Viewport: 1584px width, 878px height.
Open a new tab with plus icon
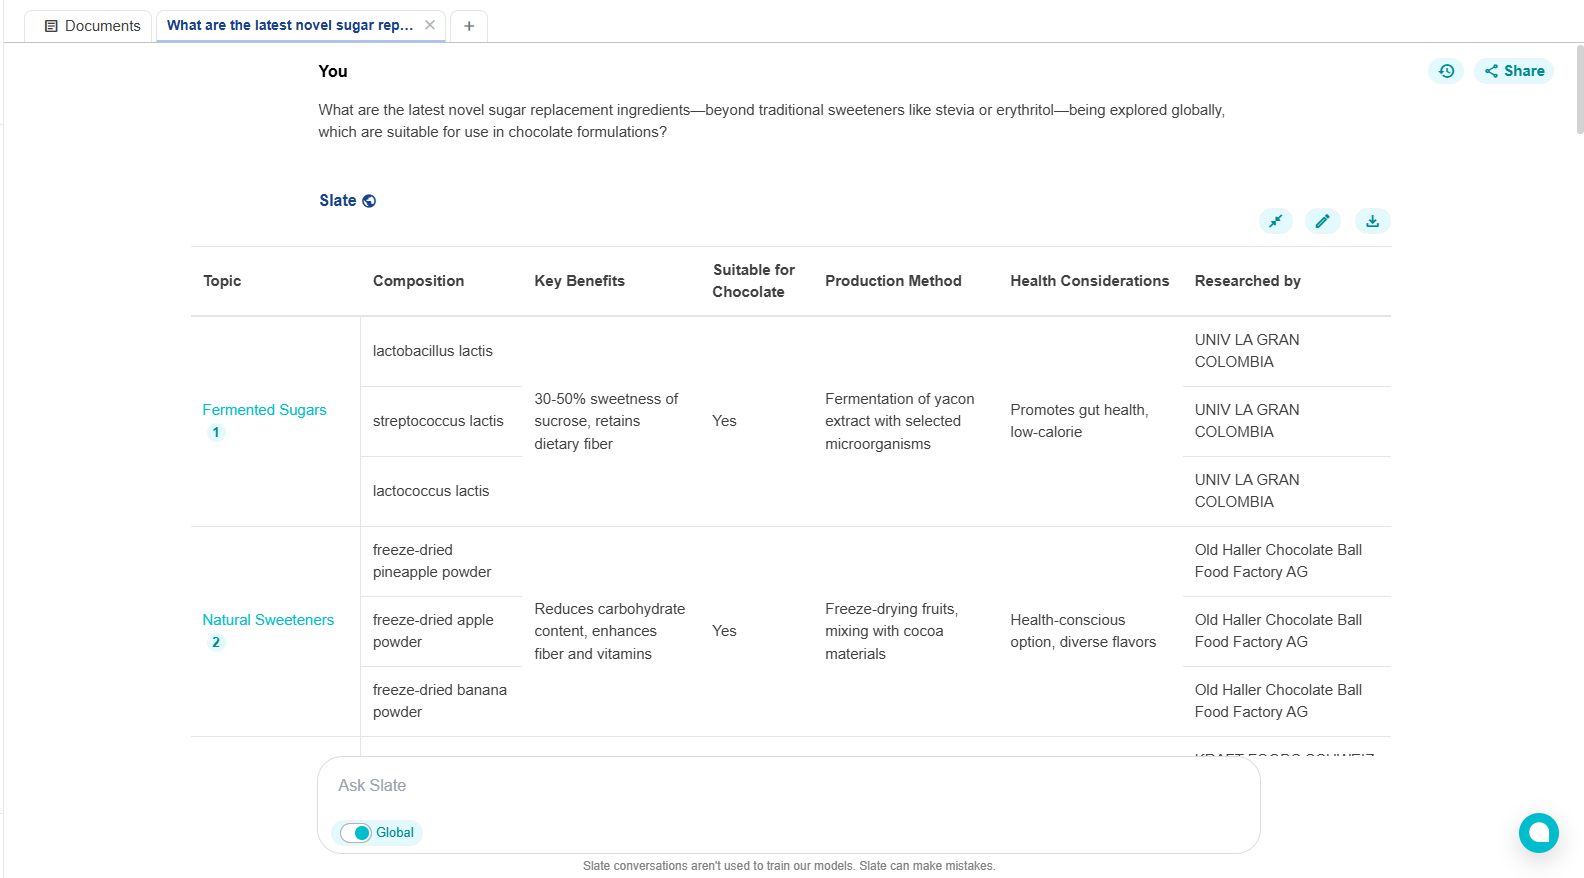click(469, 26)
